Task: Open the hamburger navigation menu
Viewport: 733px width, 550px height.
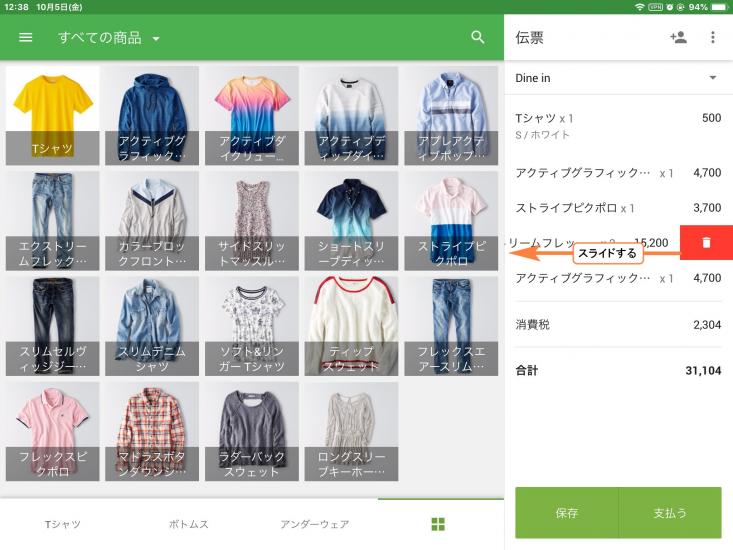Action: [26, 37]
